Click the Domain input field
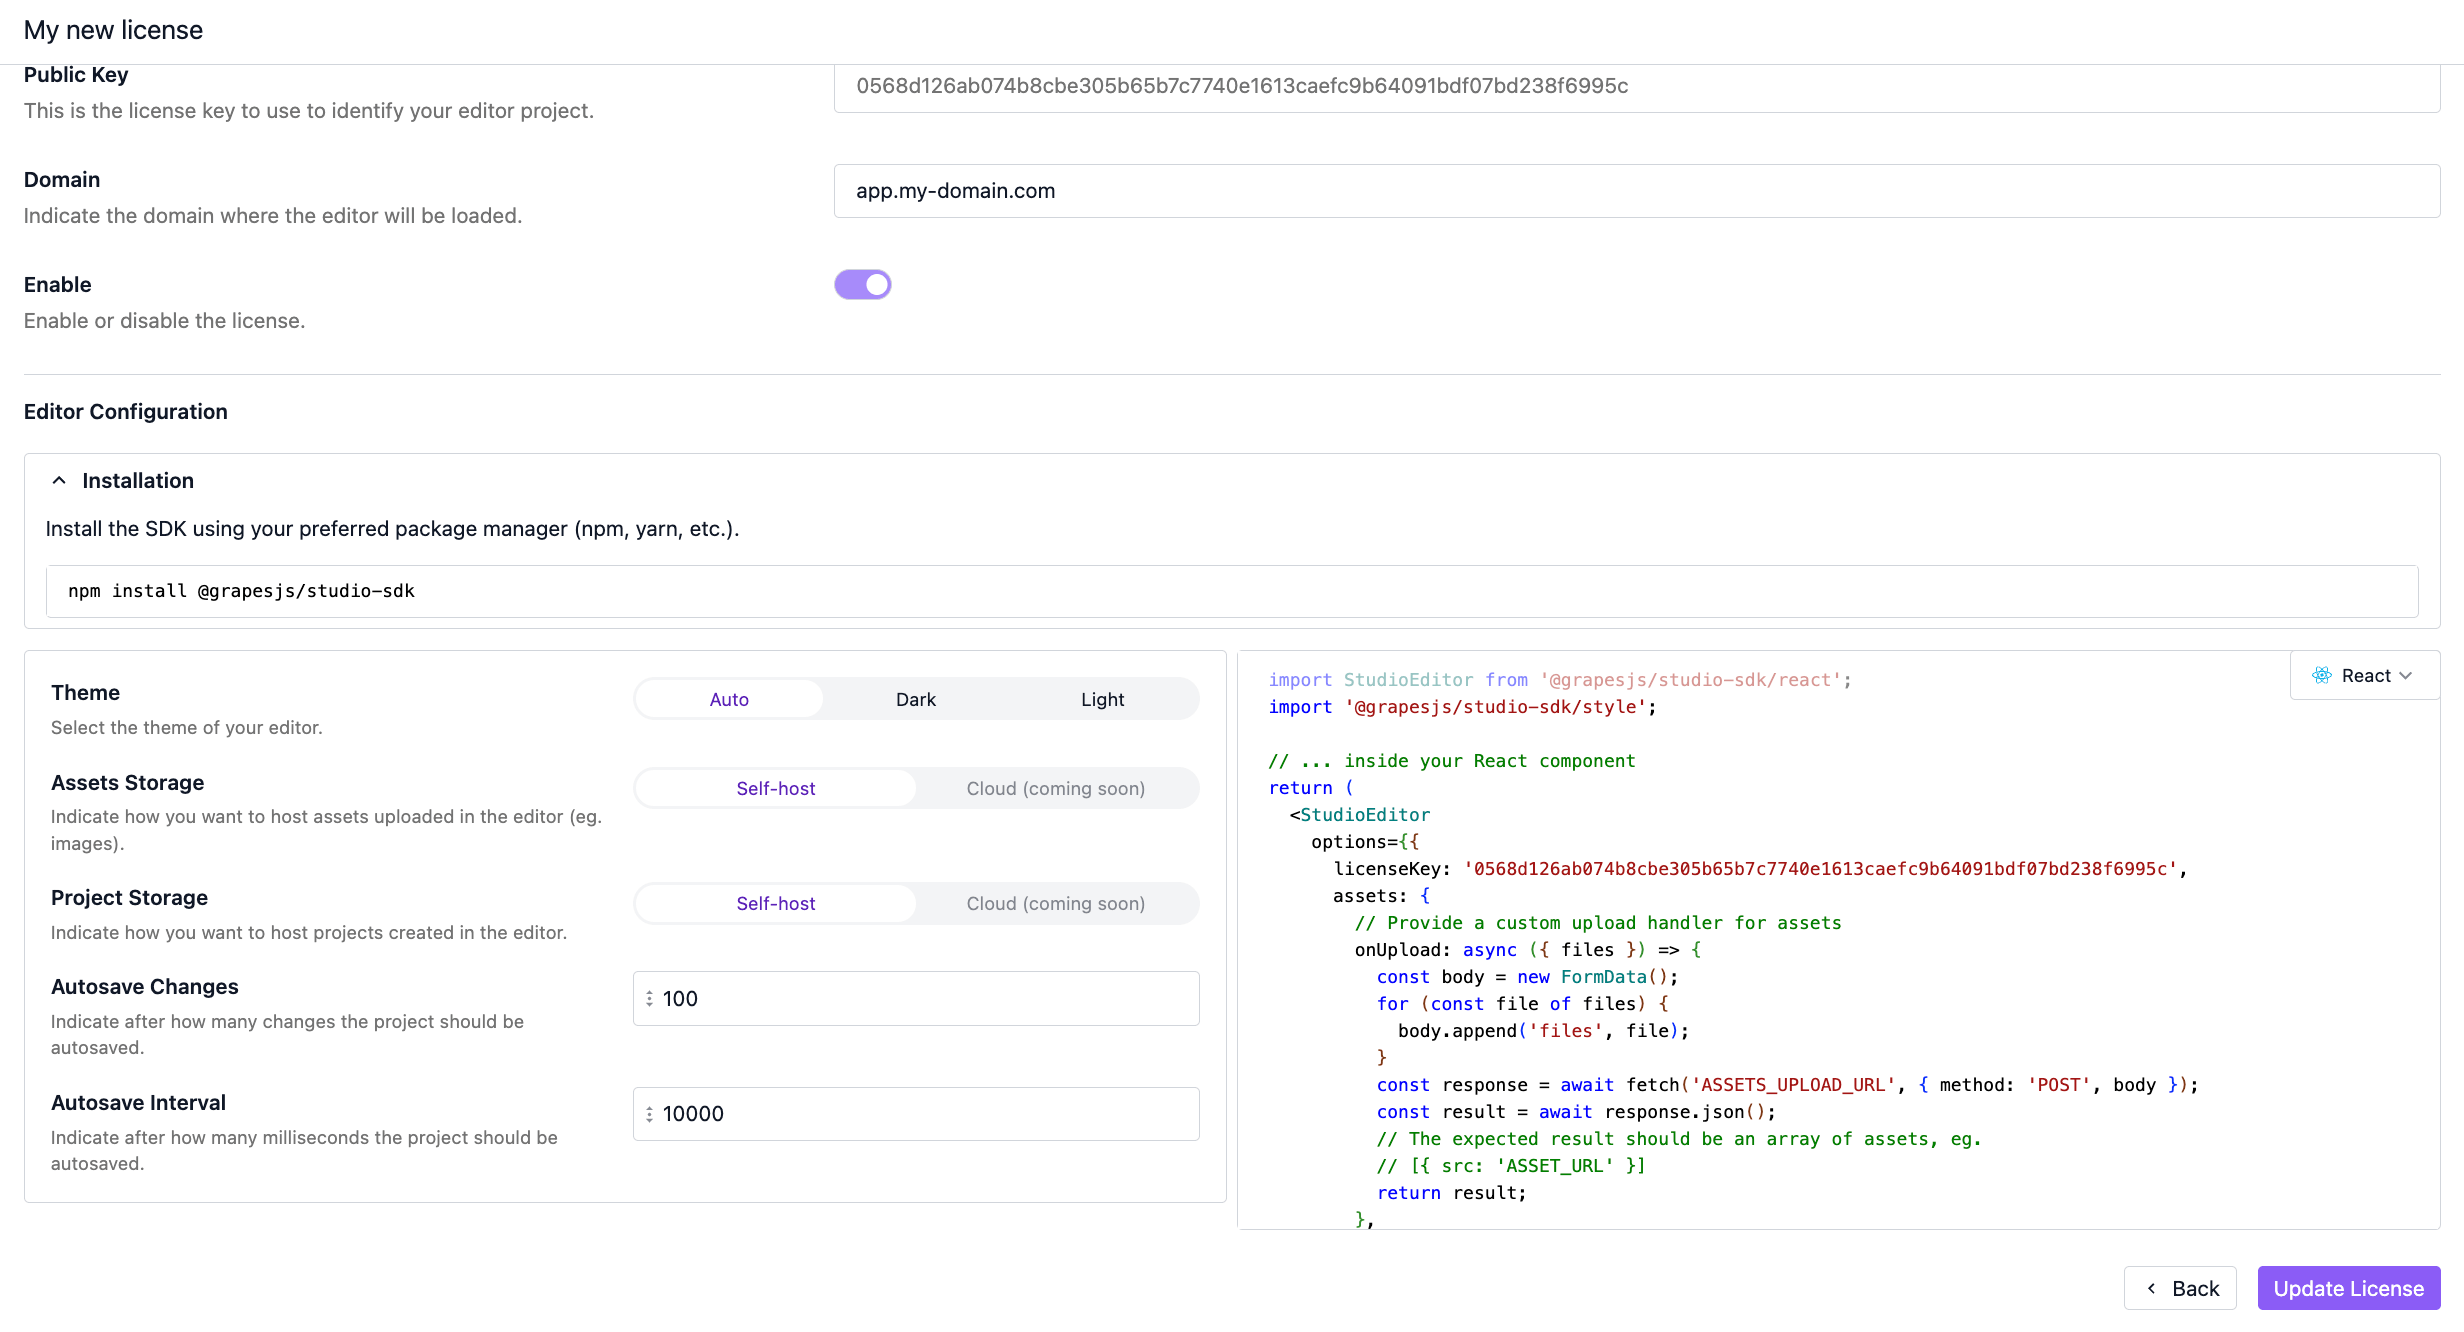 [1637, 191]
